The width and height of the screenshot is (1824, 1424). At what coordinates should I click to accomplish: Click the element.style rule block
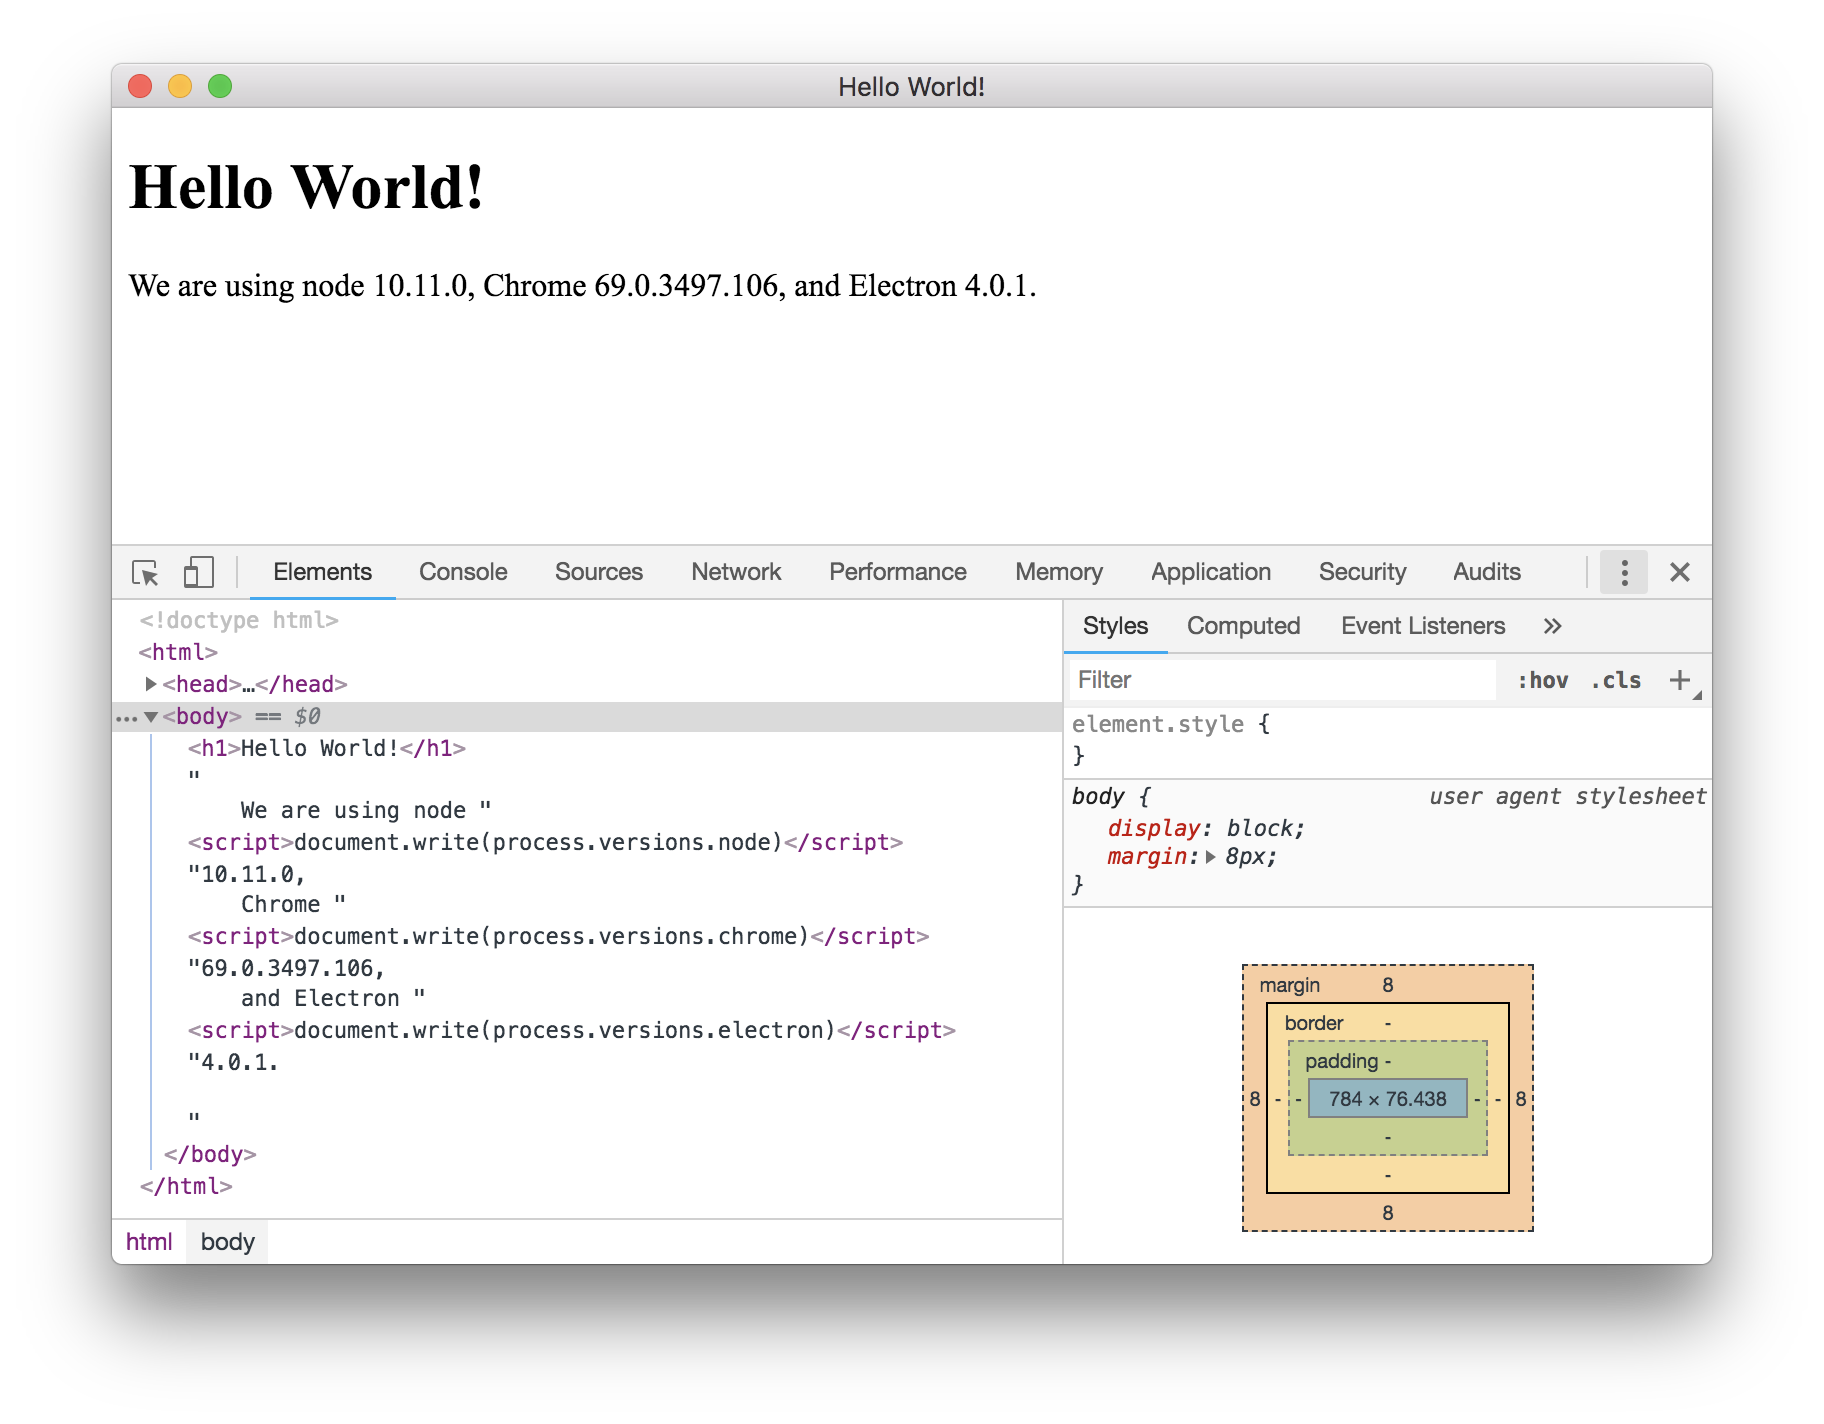pyautogui.click(x=1387, y=740)
